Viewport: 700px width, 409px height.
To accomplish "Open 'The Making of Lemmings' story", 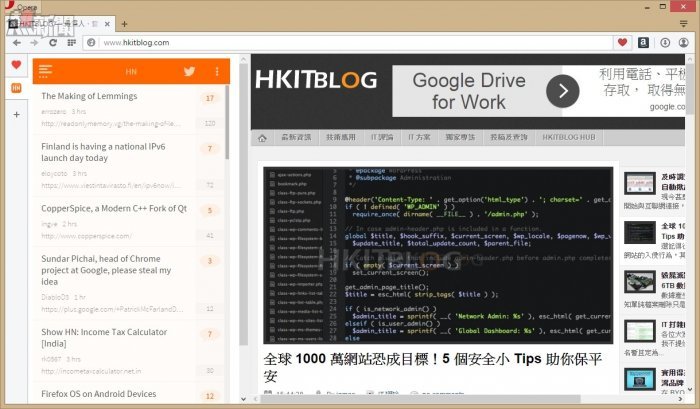I will 89,96.
